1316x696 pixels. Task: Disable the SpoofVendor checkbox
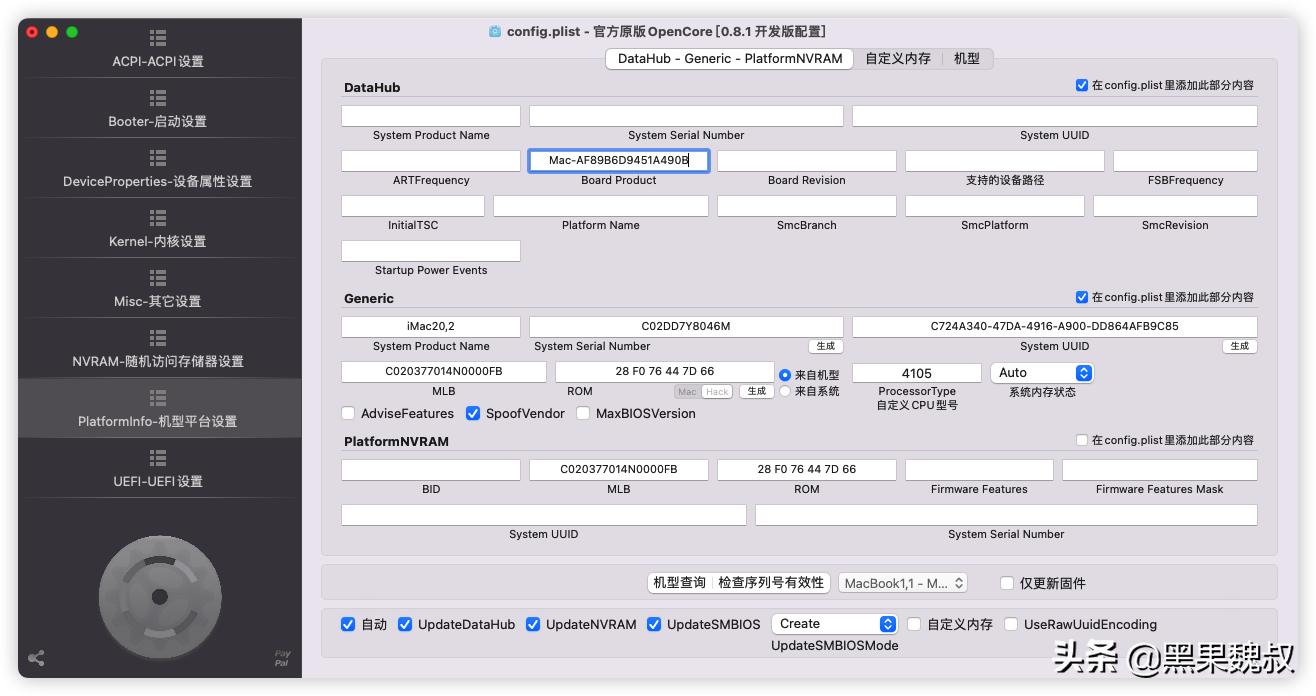[473, 413]
